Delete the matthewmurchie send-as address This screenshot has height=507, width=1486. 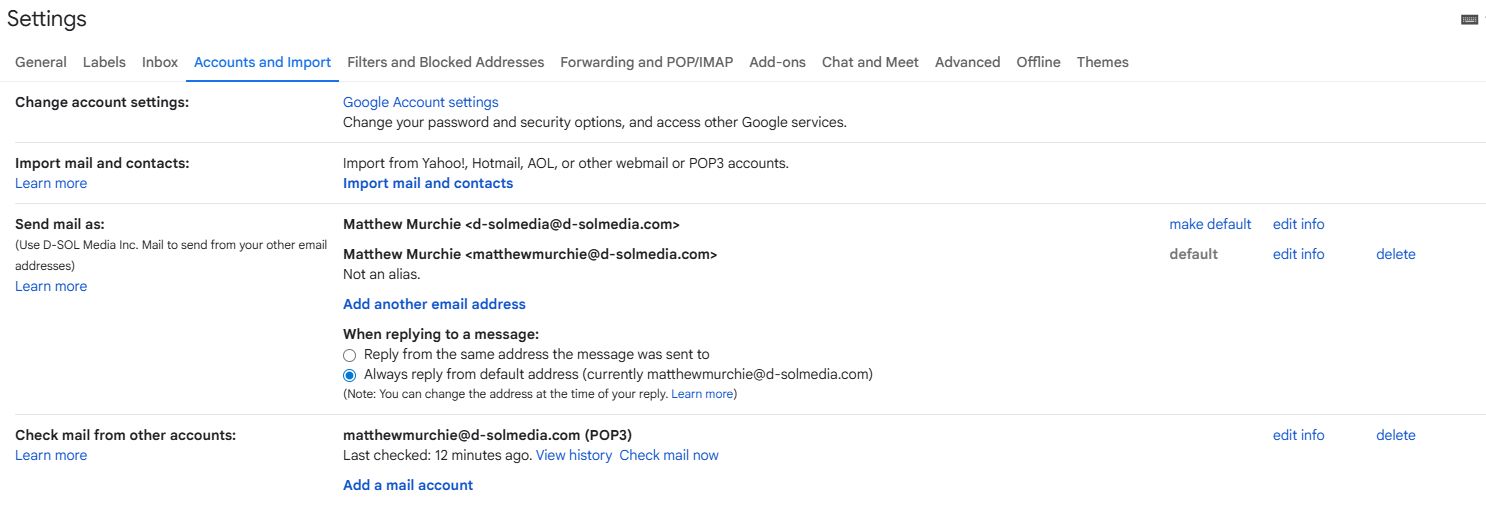tap(1395, 254)
